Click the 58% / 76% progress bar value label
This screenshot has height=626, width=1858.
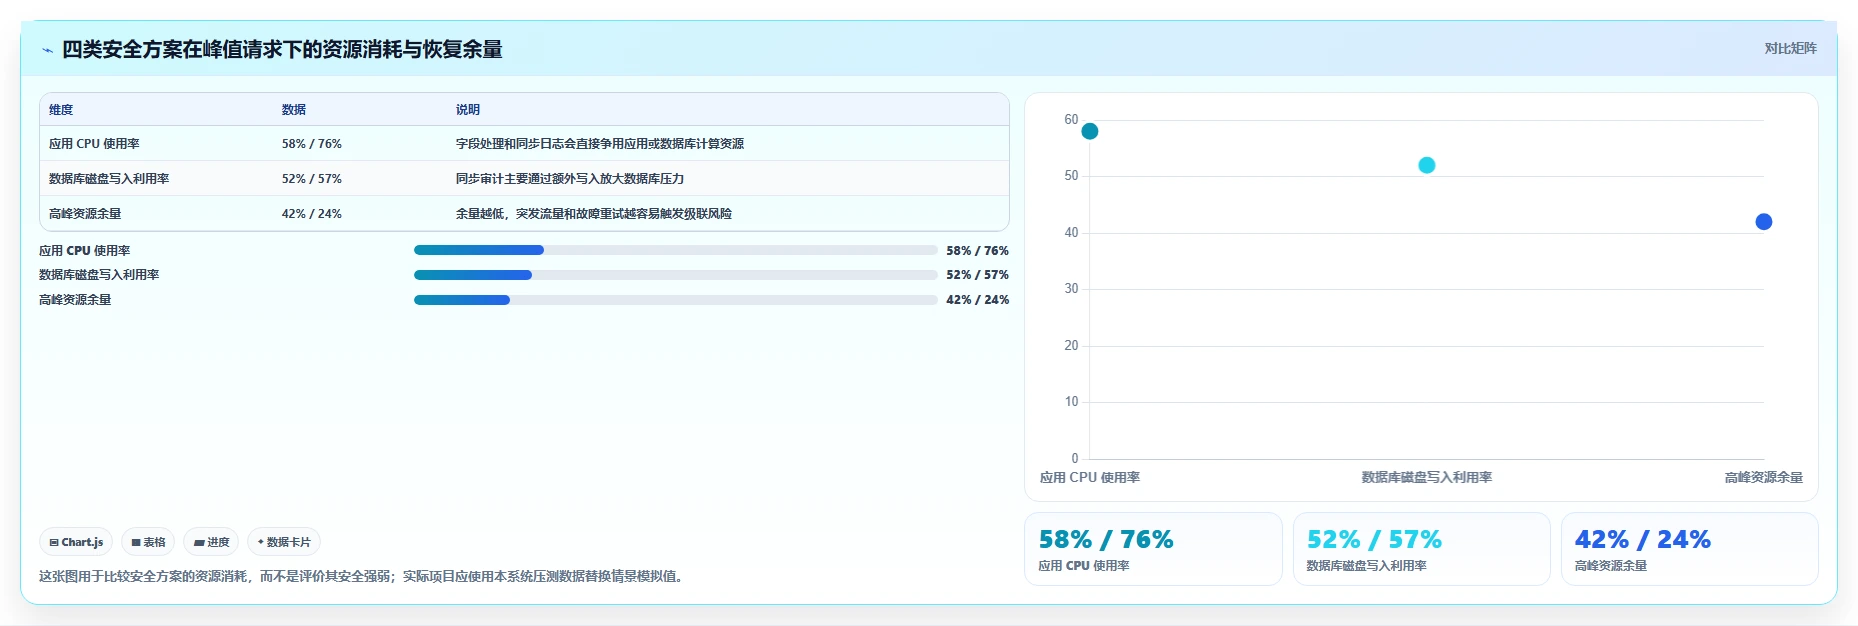point(978,251)
